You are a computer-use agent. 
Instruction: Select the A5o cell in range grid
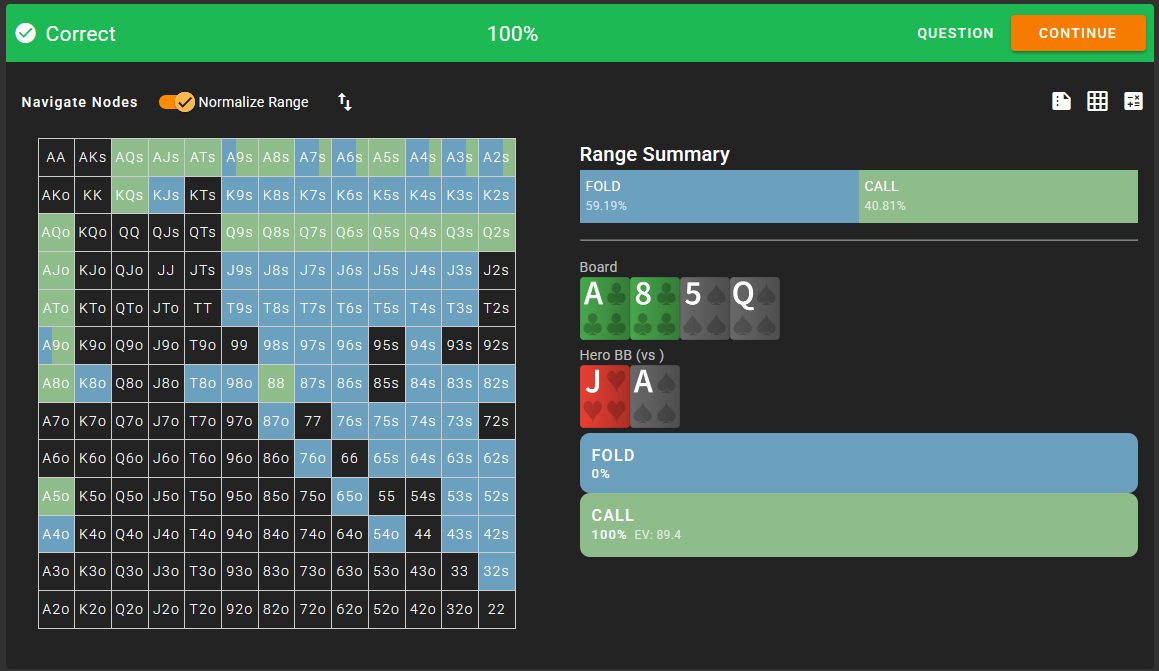click(x=56, y=497)
